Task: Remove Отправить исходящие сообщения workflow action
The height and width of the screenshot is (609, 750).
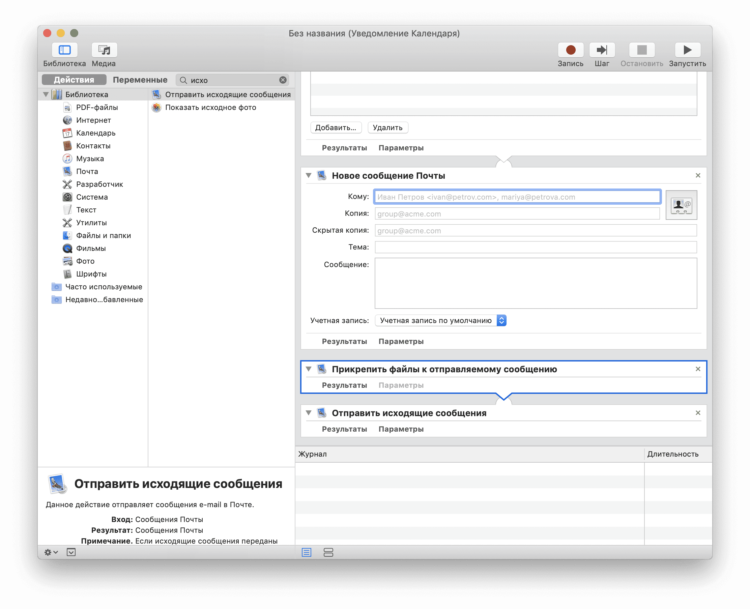Action: (x=698, y=412)
